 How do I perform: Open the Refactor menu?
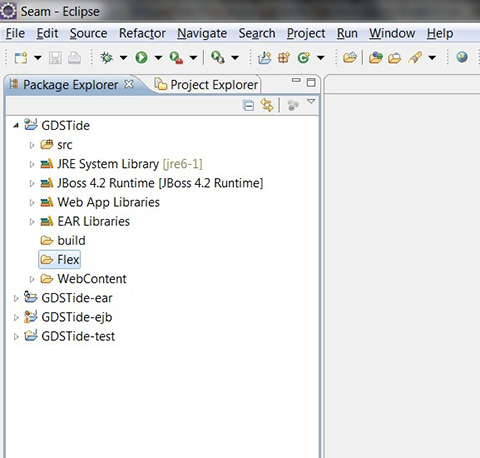pos(142,33)
